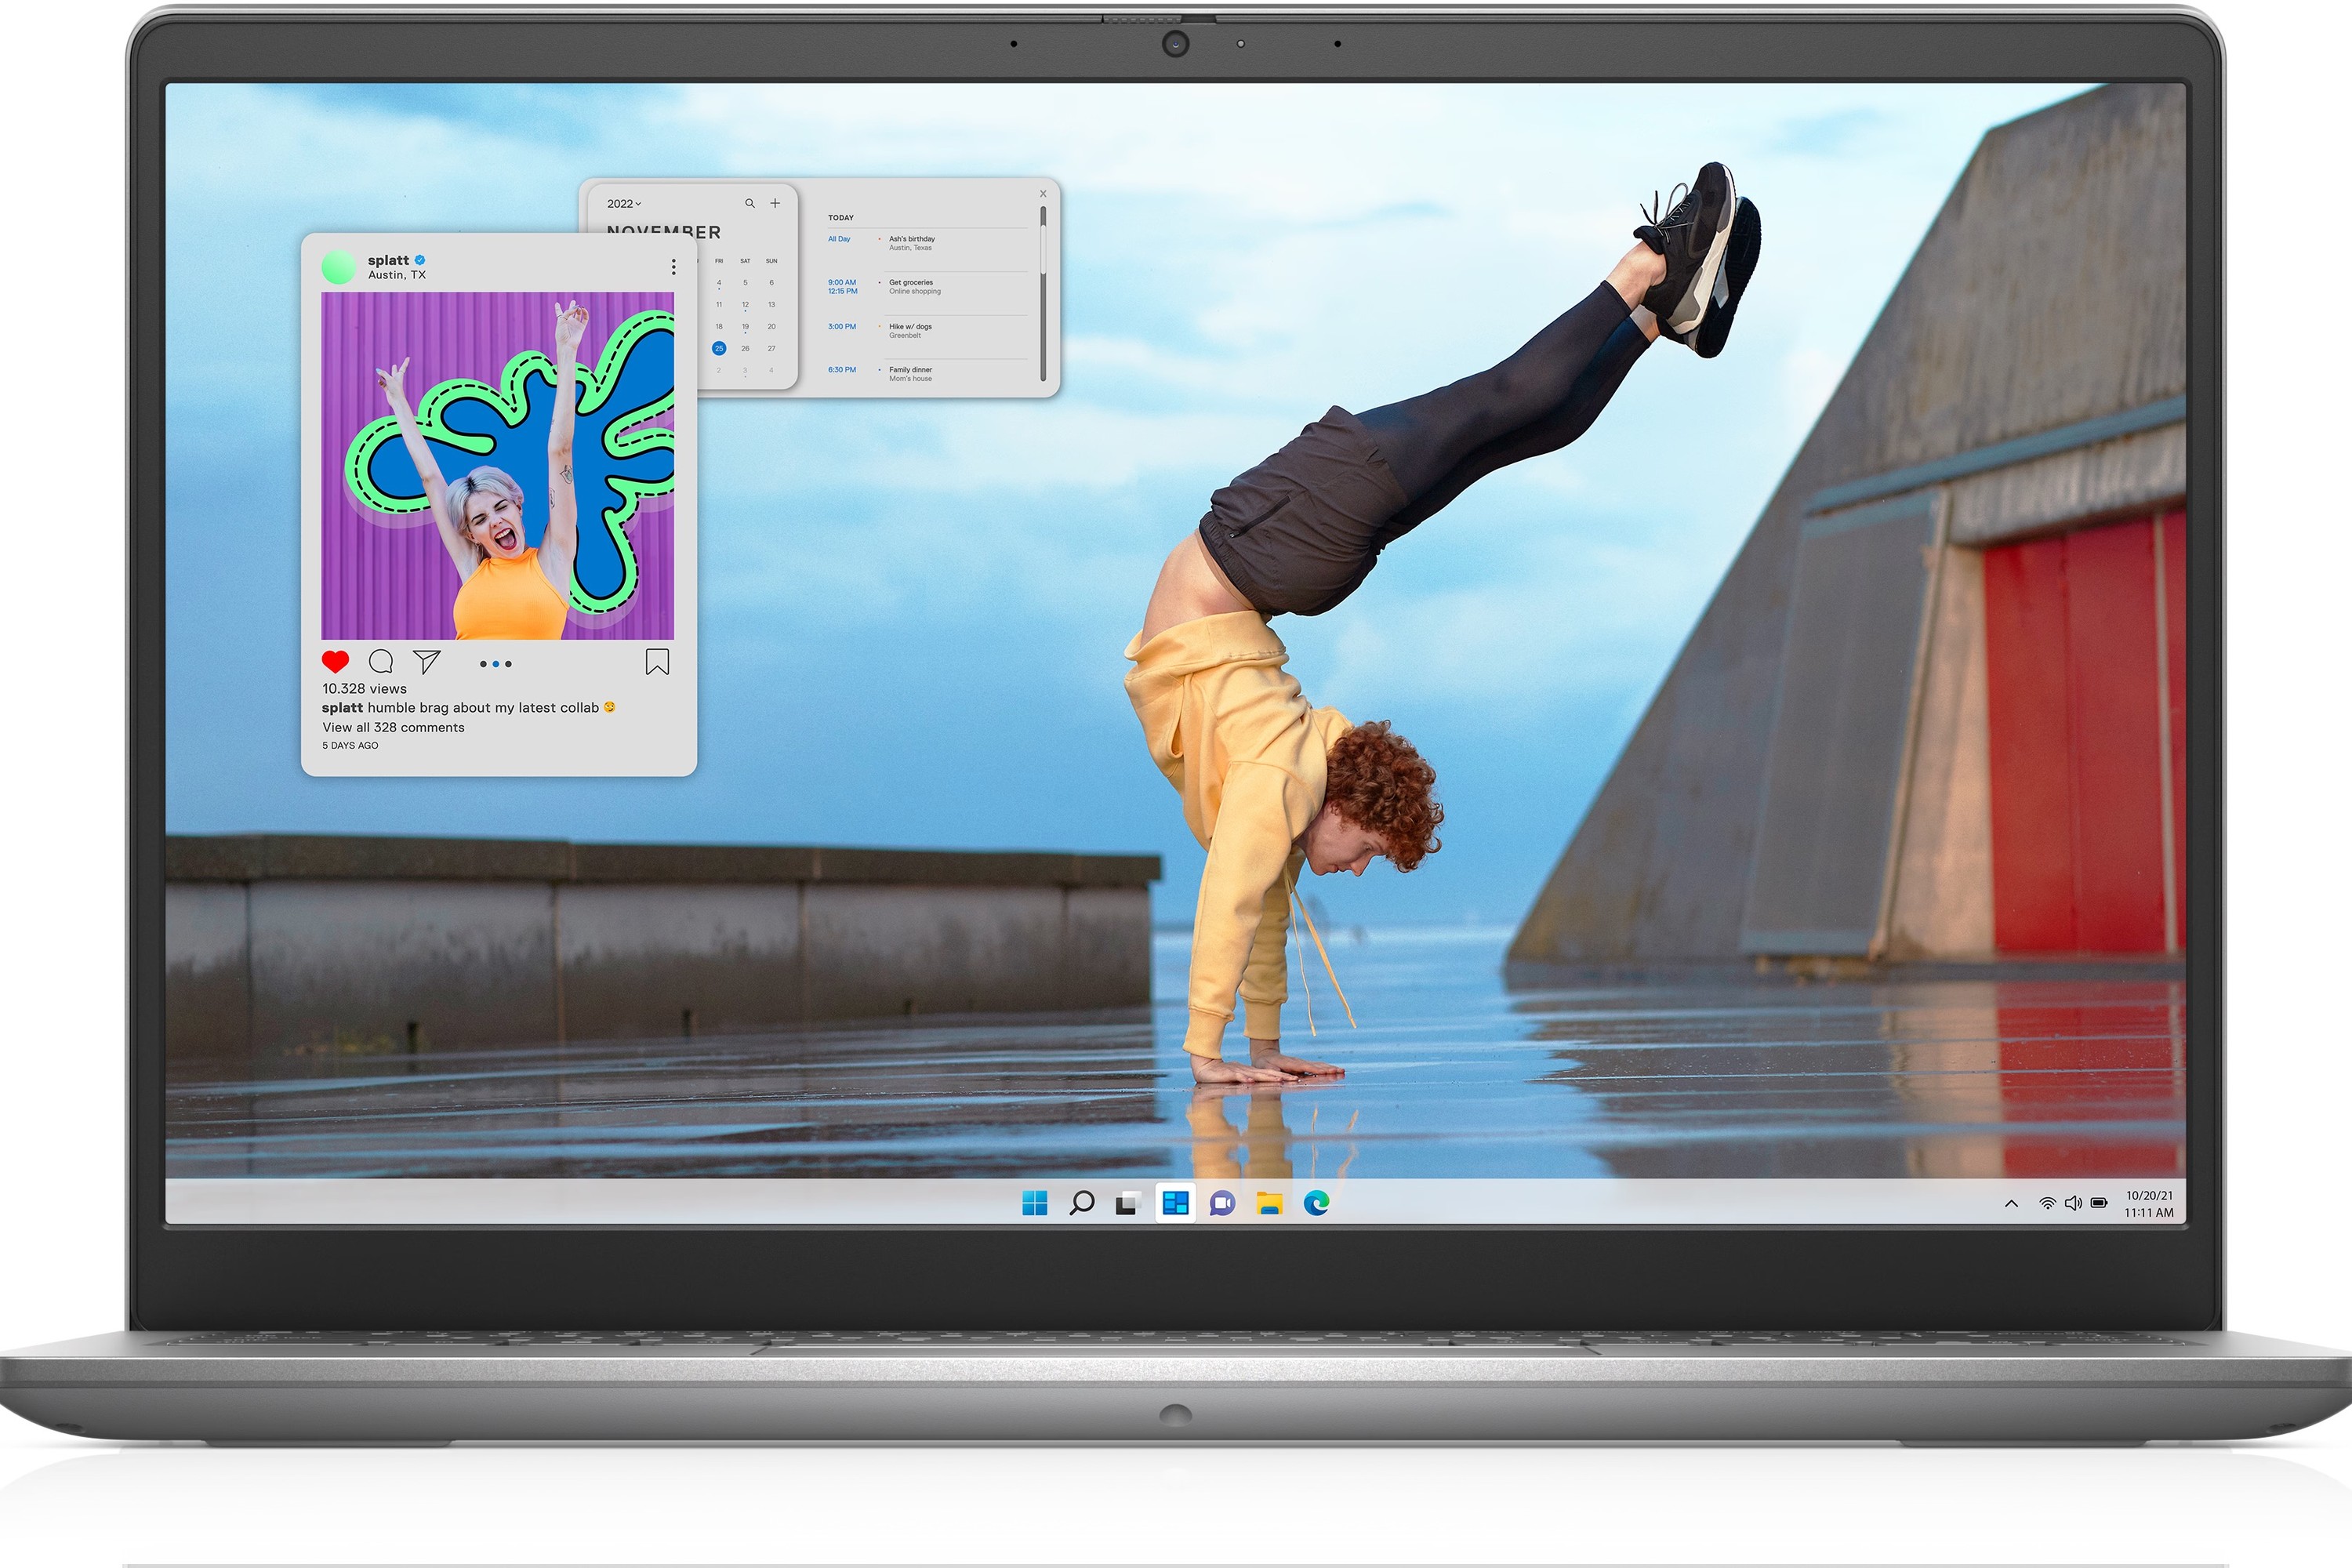This screenshot has width=2352, height=1568.
Task: Open the splatt profile name link
Action: point(388,260)
